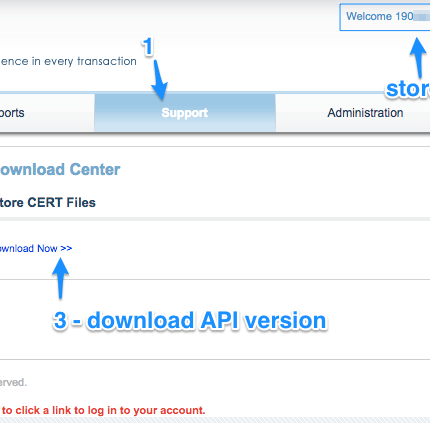Select the Store CERT Files section title
Screen dimensions: 430x423
[48, 202]
